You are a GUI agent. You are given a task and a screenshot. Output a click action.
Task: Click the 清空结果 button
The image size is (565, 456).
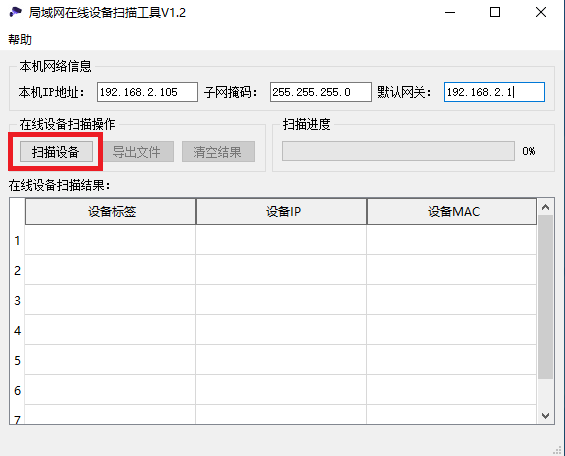click(218, 152)
